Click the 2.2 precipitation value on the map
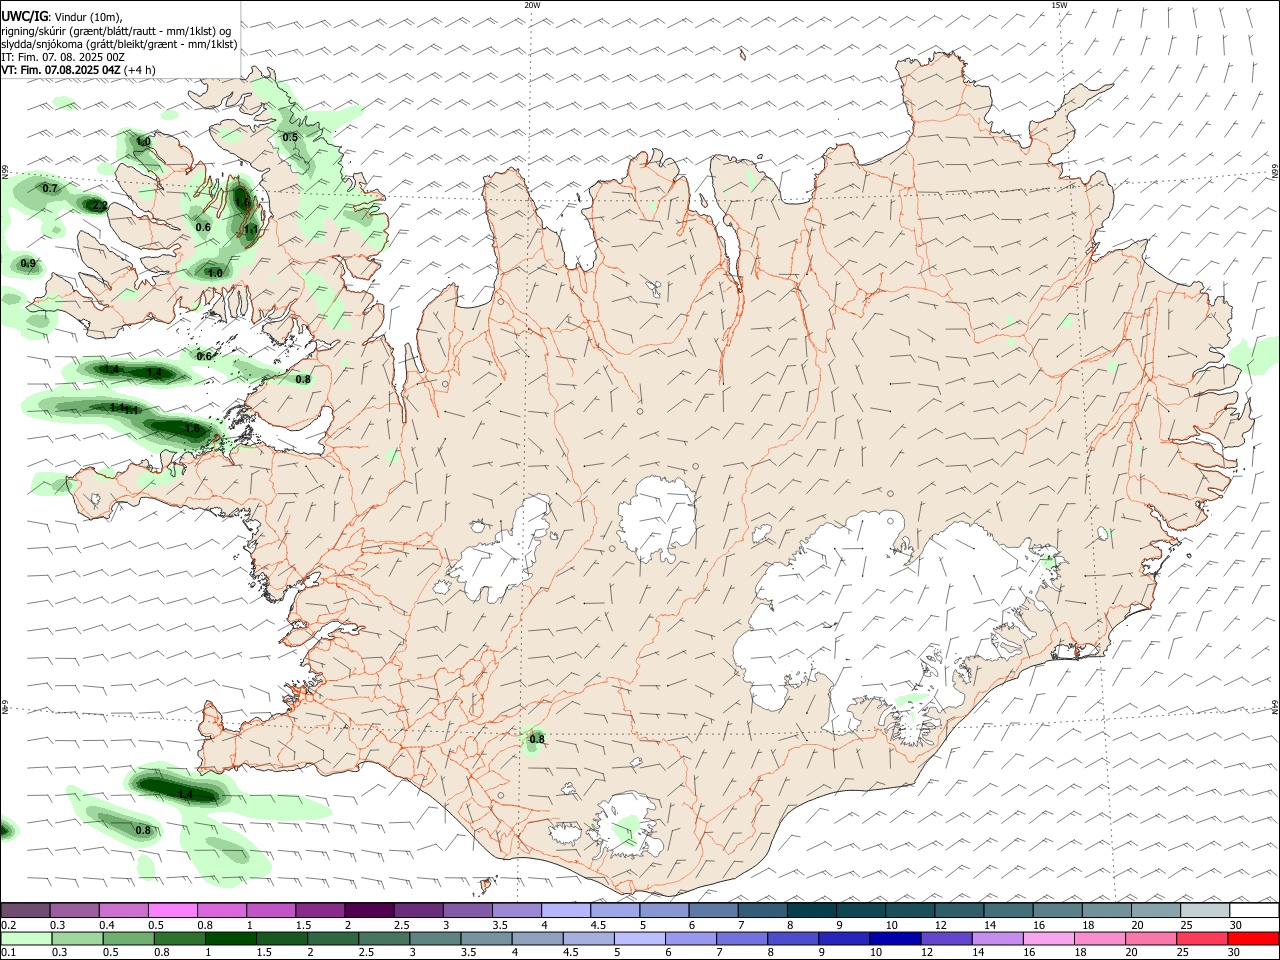 99,205
